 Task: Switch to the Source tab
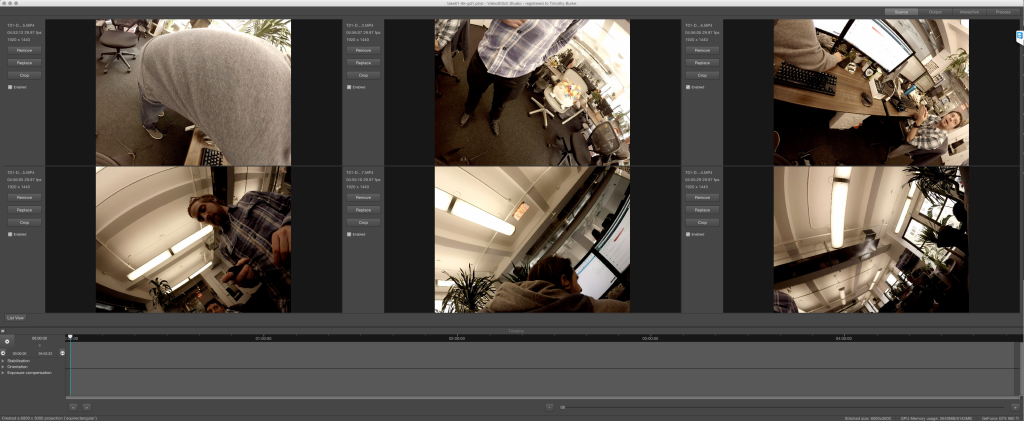pyautogui.click(x=902, y=12)
